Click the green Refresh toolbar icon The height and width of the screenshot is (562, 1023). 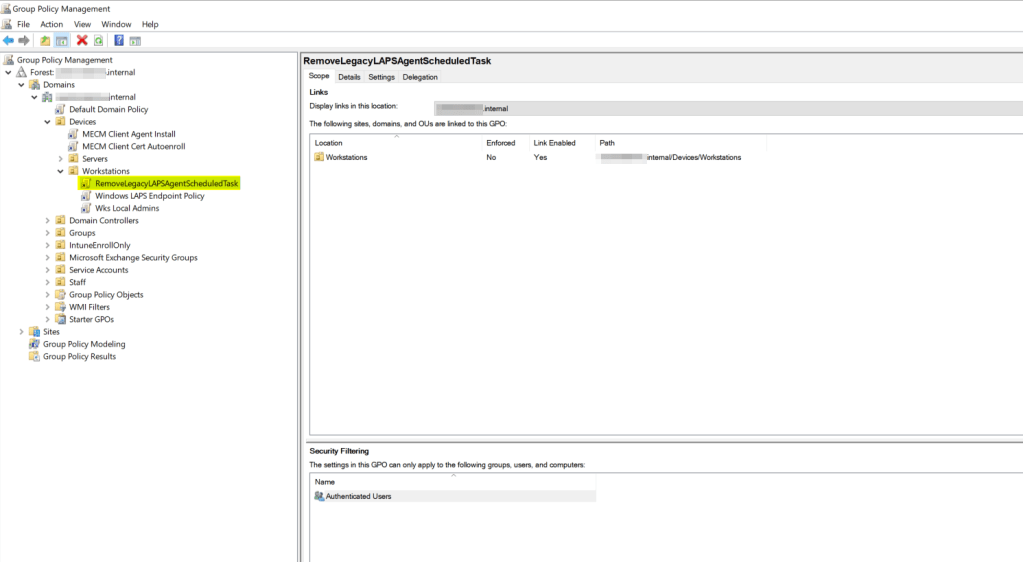tap(98, 41)
